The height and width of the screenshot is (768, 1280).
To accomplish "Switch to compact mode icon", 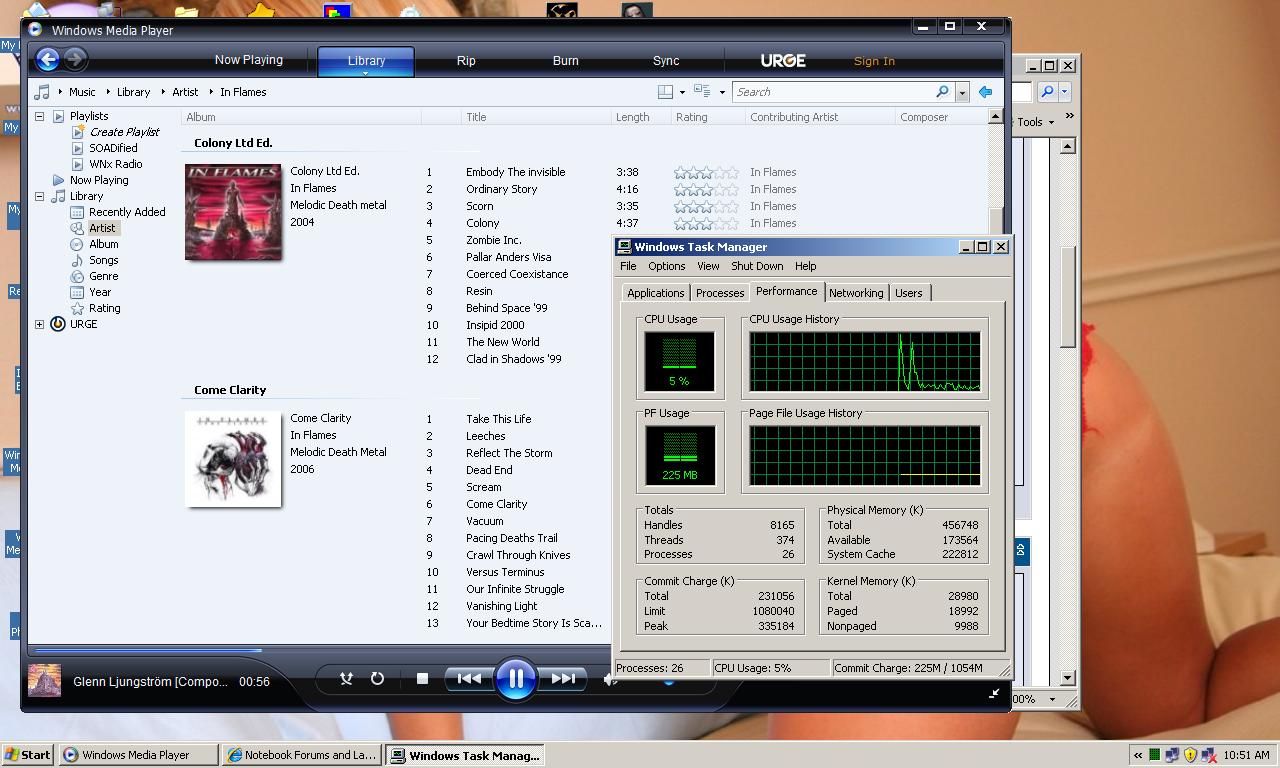I will [x=994, y=693].
